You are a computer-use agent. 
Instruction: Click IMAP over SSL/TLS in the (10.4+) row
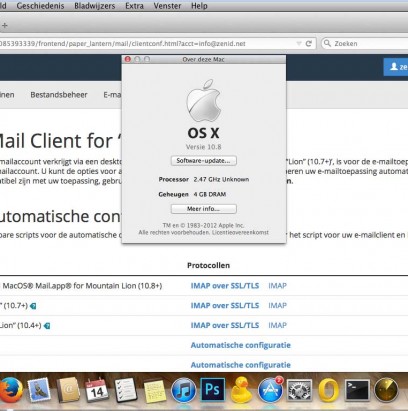point(225,325)
